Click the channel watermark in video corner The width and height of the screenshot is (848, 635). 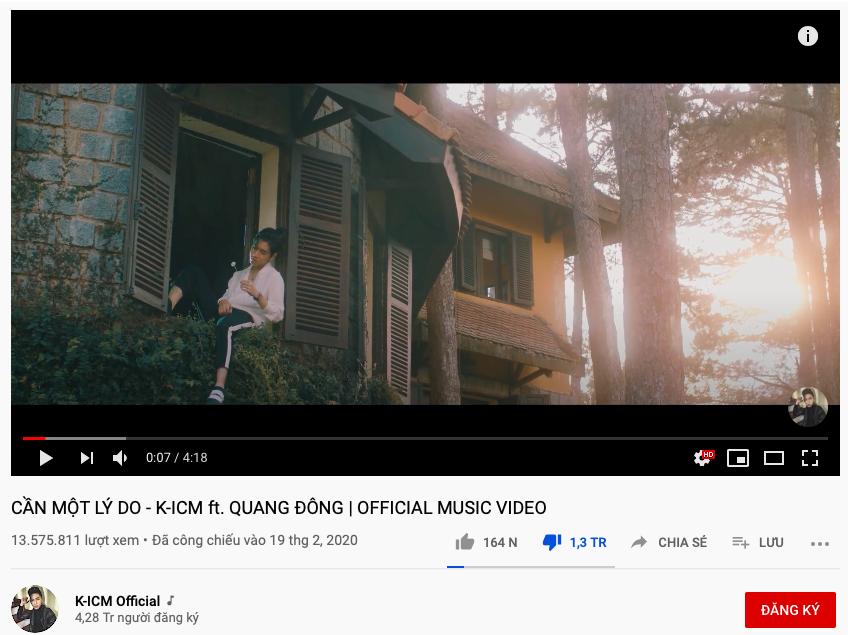coord(808,406)
